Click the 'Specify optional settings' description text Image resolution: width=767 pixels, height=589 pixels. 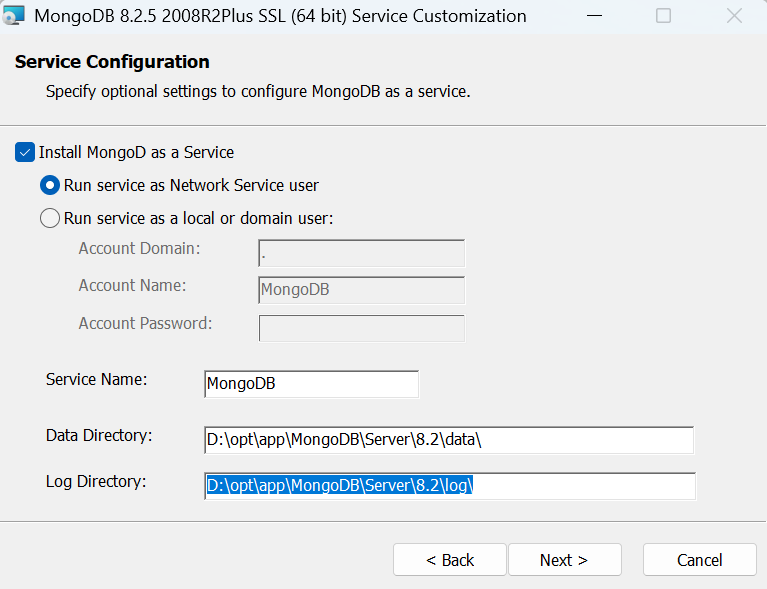258,91
